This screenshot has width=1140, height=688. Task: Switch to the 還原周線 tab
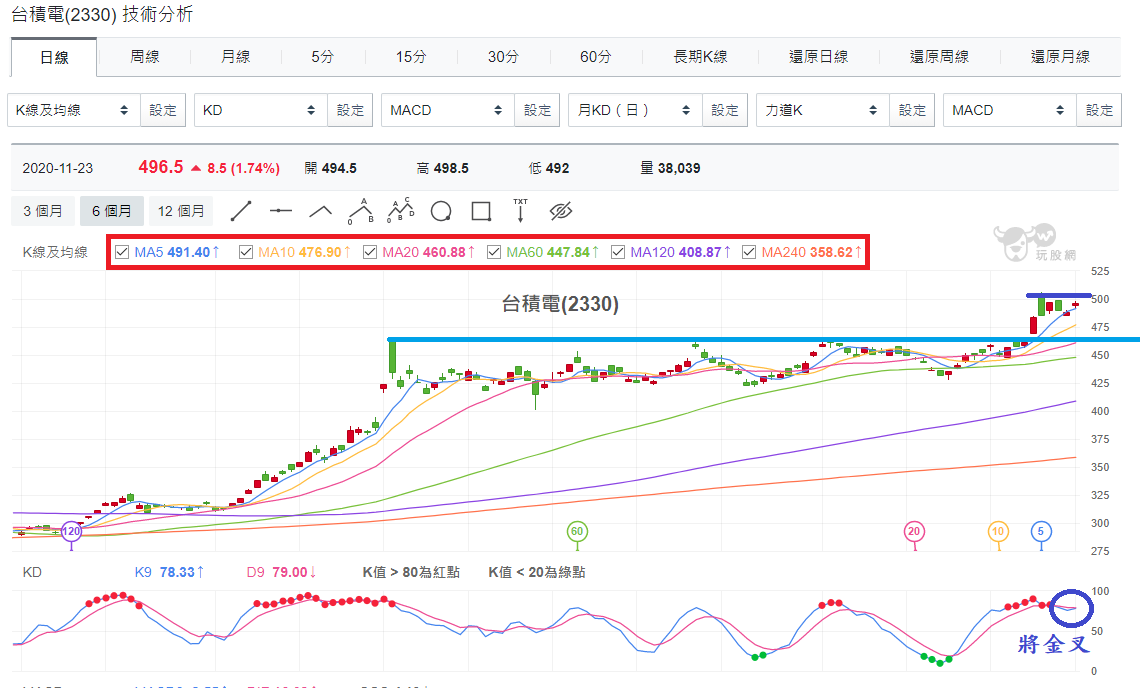click(939, 57)
